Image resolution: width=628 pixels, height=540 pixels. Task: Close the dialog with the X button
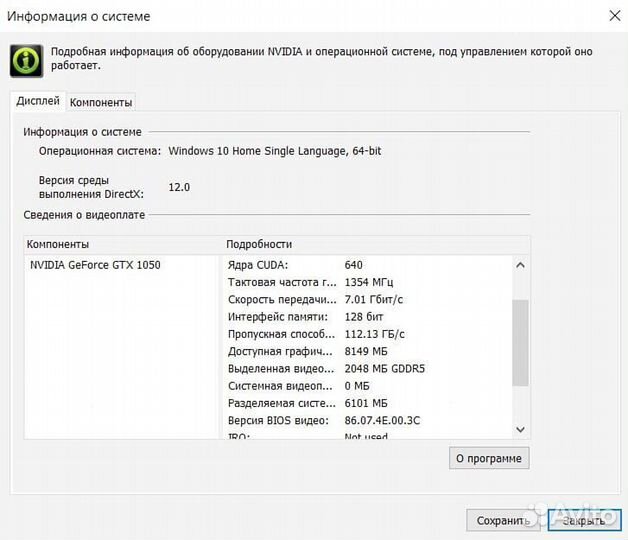[x=615, y=16]
